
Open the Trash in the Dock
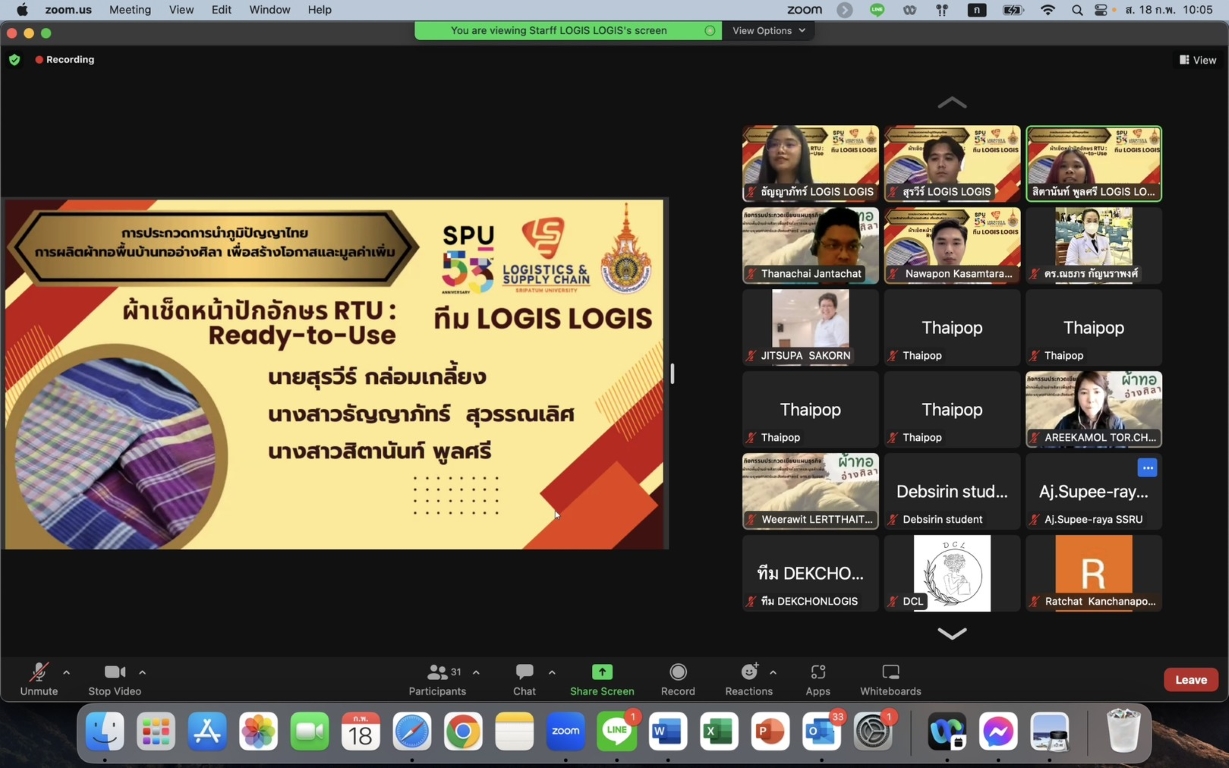click(1124, 731)
